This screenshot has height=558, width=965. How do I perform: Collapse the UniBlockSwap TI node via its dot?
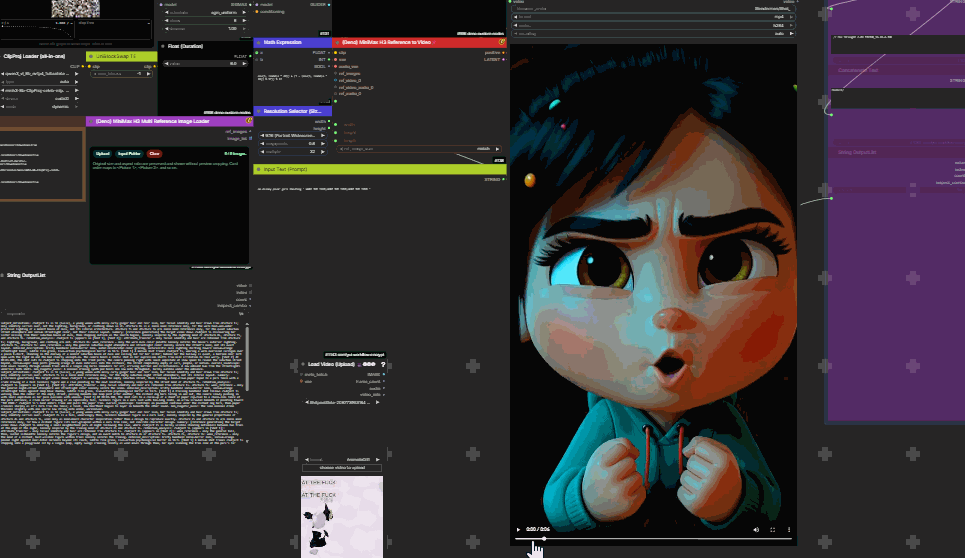tap(91, 57)
